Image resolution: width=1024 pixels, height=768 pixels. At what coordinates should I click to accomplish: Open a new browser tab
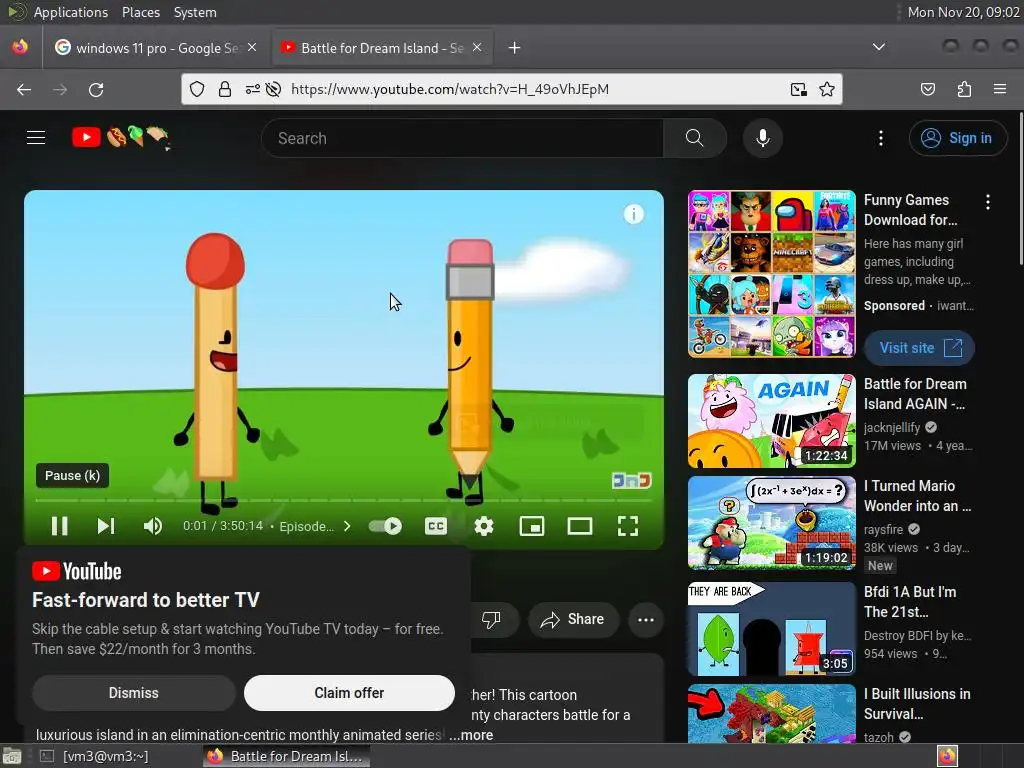point(514,48)
